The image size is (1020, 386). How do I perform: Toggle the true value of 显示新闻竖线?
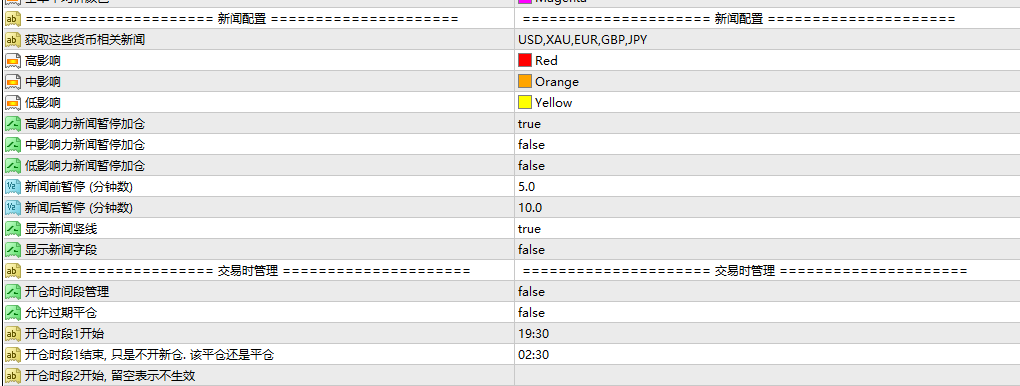[x=530, y=228]
